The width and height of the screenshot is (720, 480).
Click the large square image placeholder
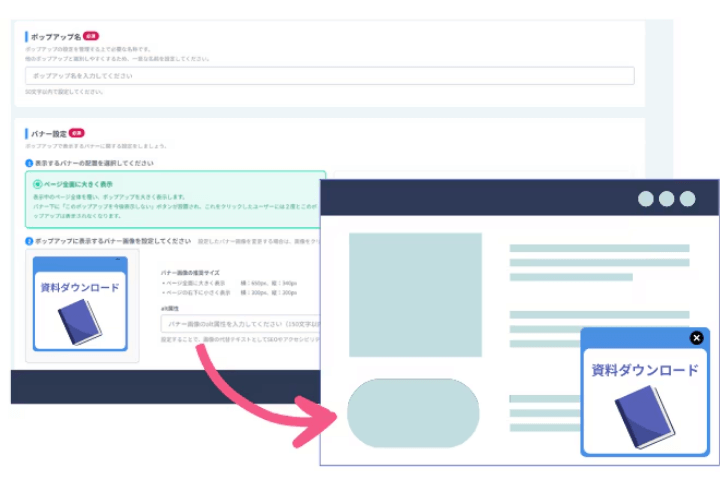[x=415, y=295]
